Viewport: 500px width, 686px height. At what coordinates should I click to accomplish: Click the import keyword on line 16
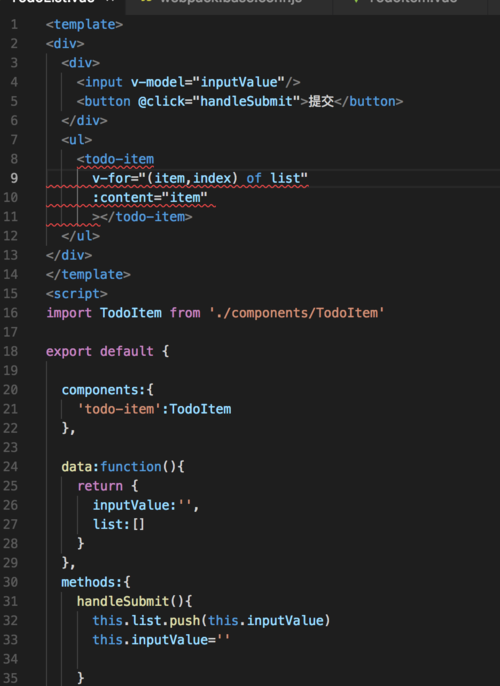(69, 313)
